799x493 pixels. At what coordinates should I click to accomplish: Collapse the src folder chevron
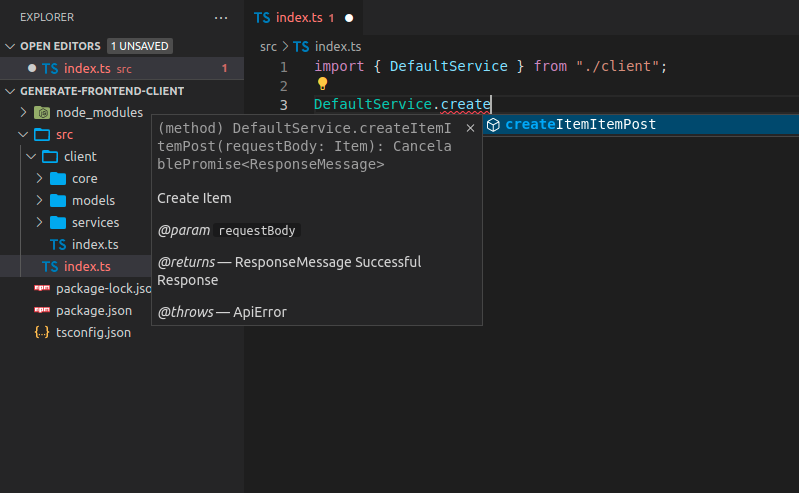[24, 135]
